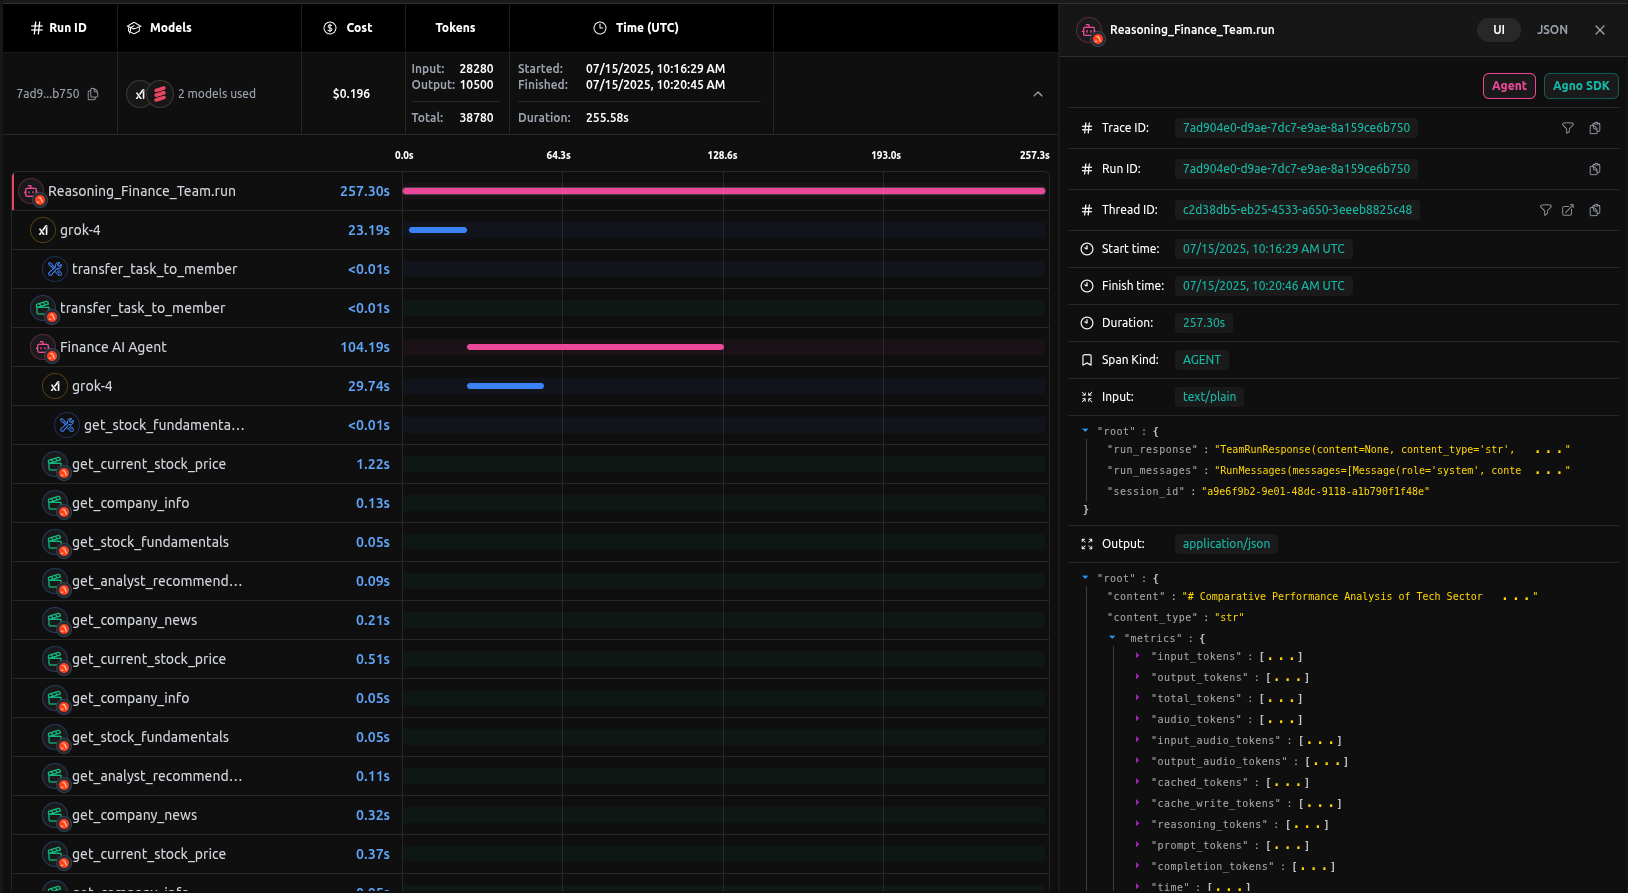
Task: Click the Agent badge
Action: [x=1508, y=86]
